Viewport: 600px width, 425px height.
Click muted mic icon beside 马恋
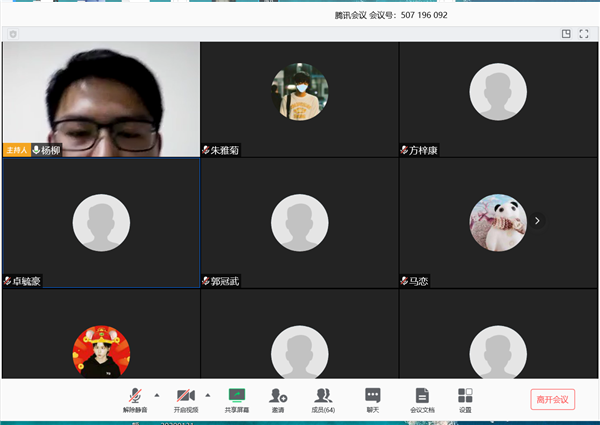[x=404, y=281]
